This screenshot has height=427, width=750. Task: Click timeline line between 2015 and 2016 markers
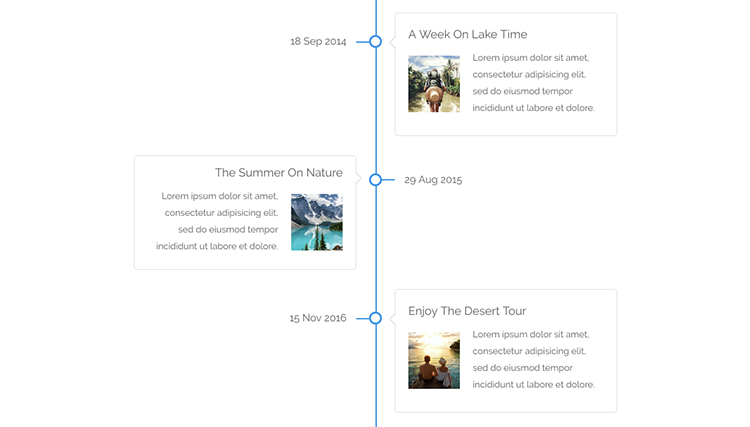click(x=376, y=250)
